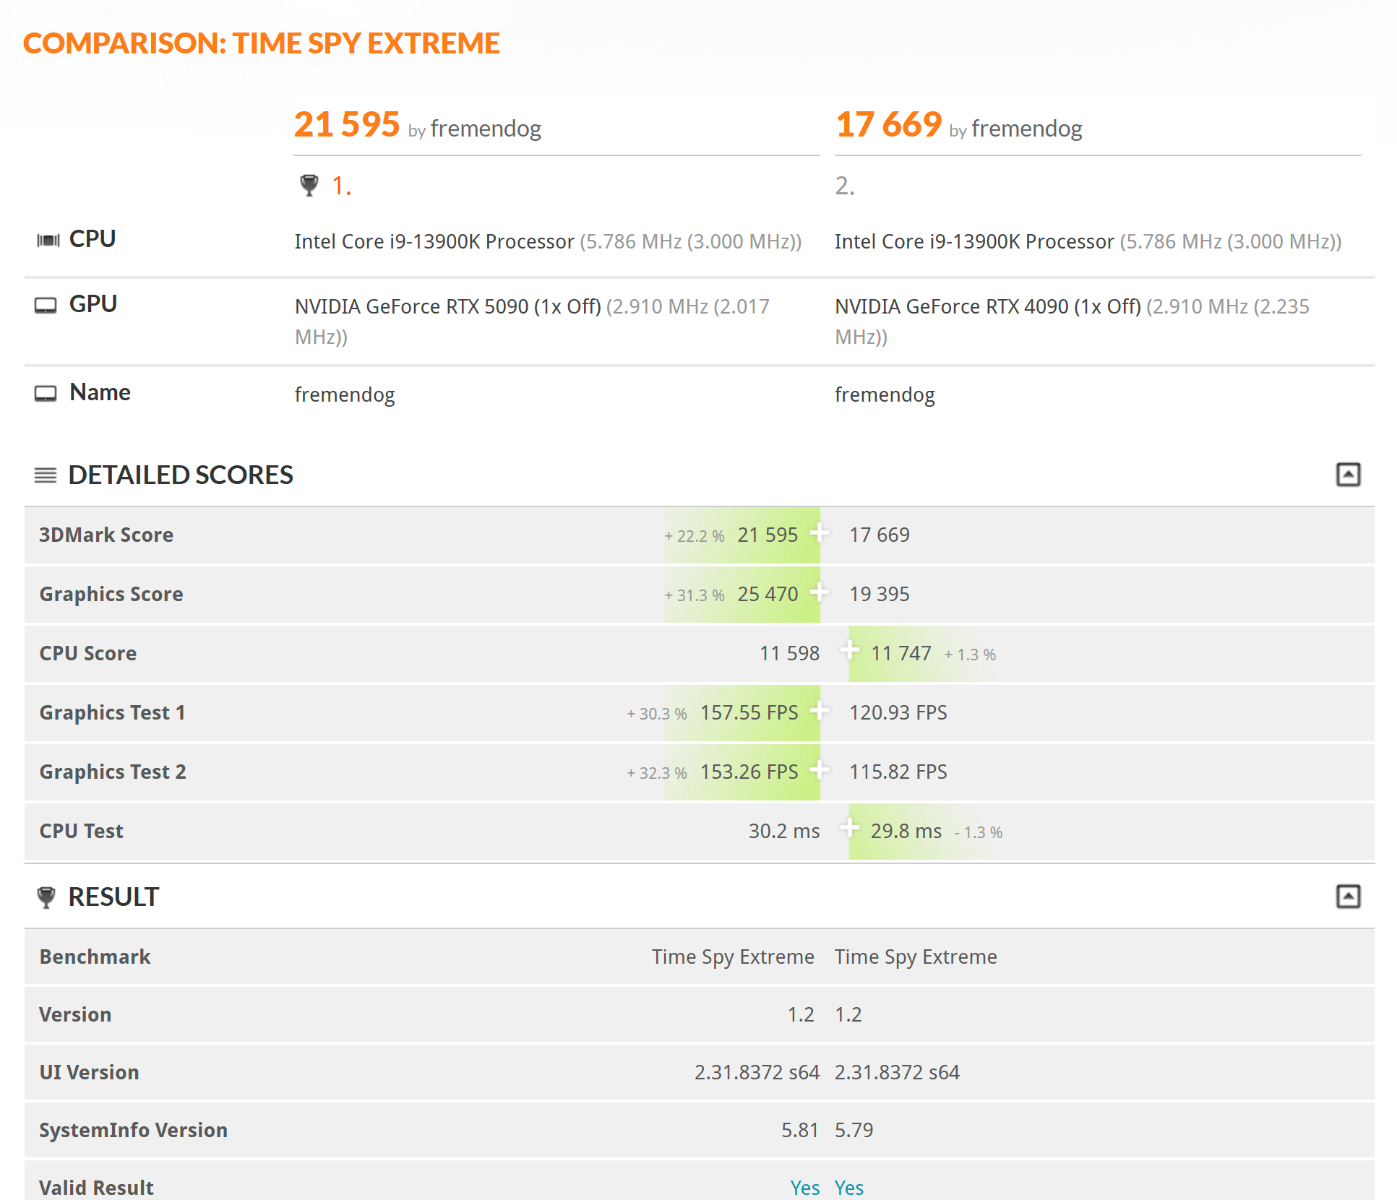Click the monitor icon beside GPU
The height and width of the screenshot is (1200, 1397).
pos(46,305)
